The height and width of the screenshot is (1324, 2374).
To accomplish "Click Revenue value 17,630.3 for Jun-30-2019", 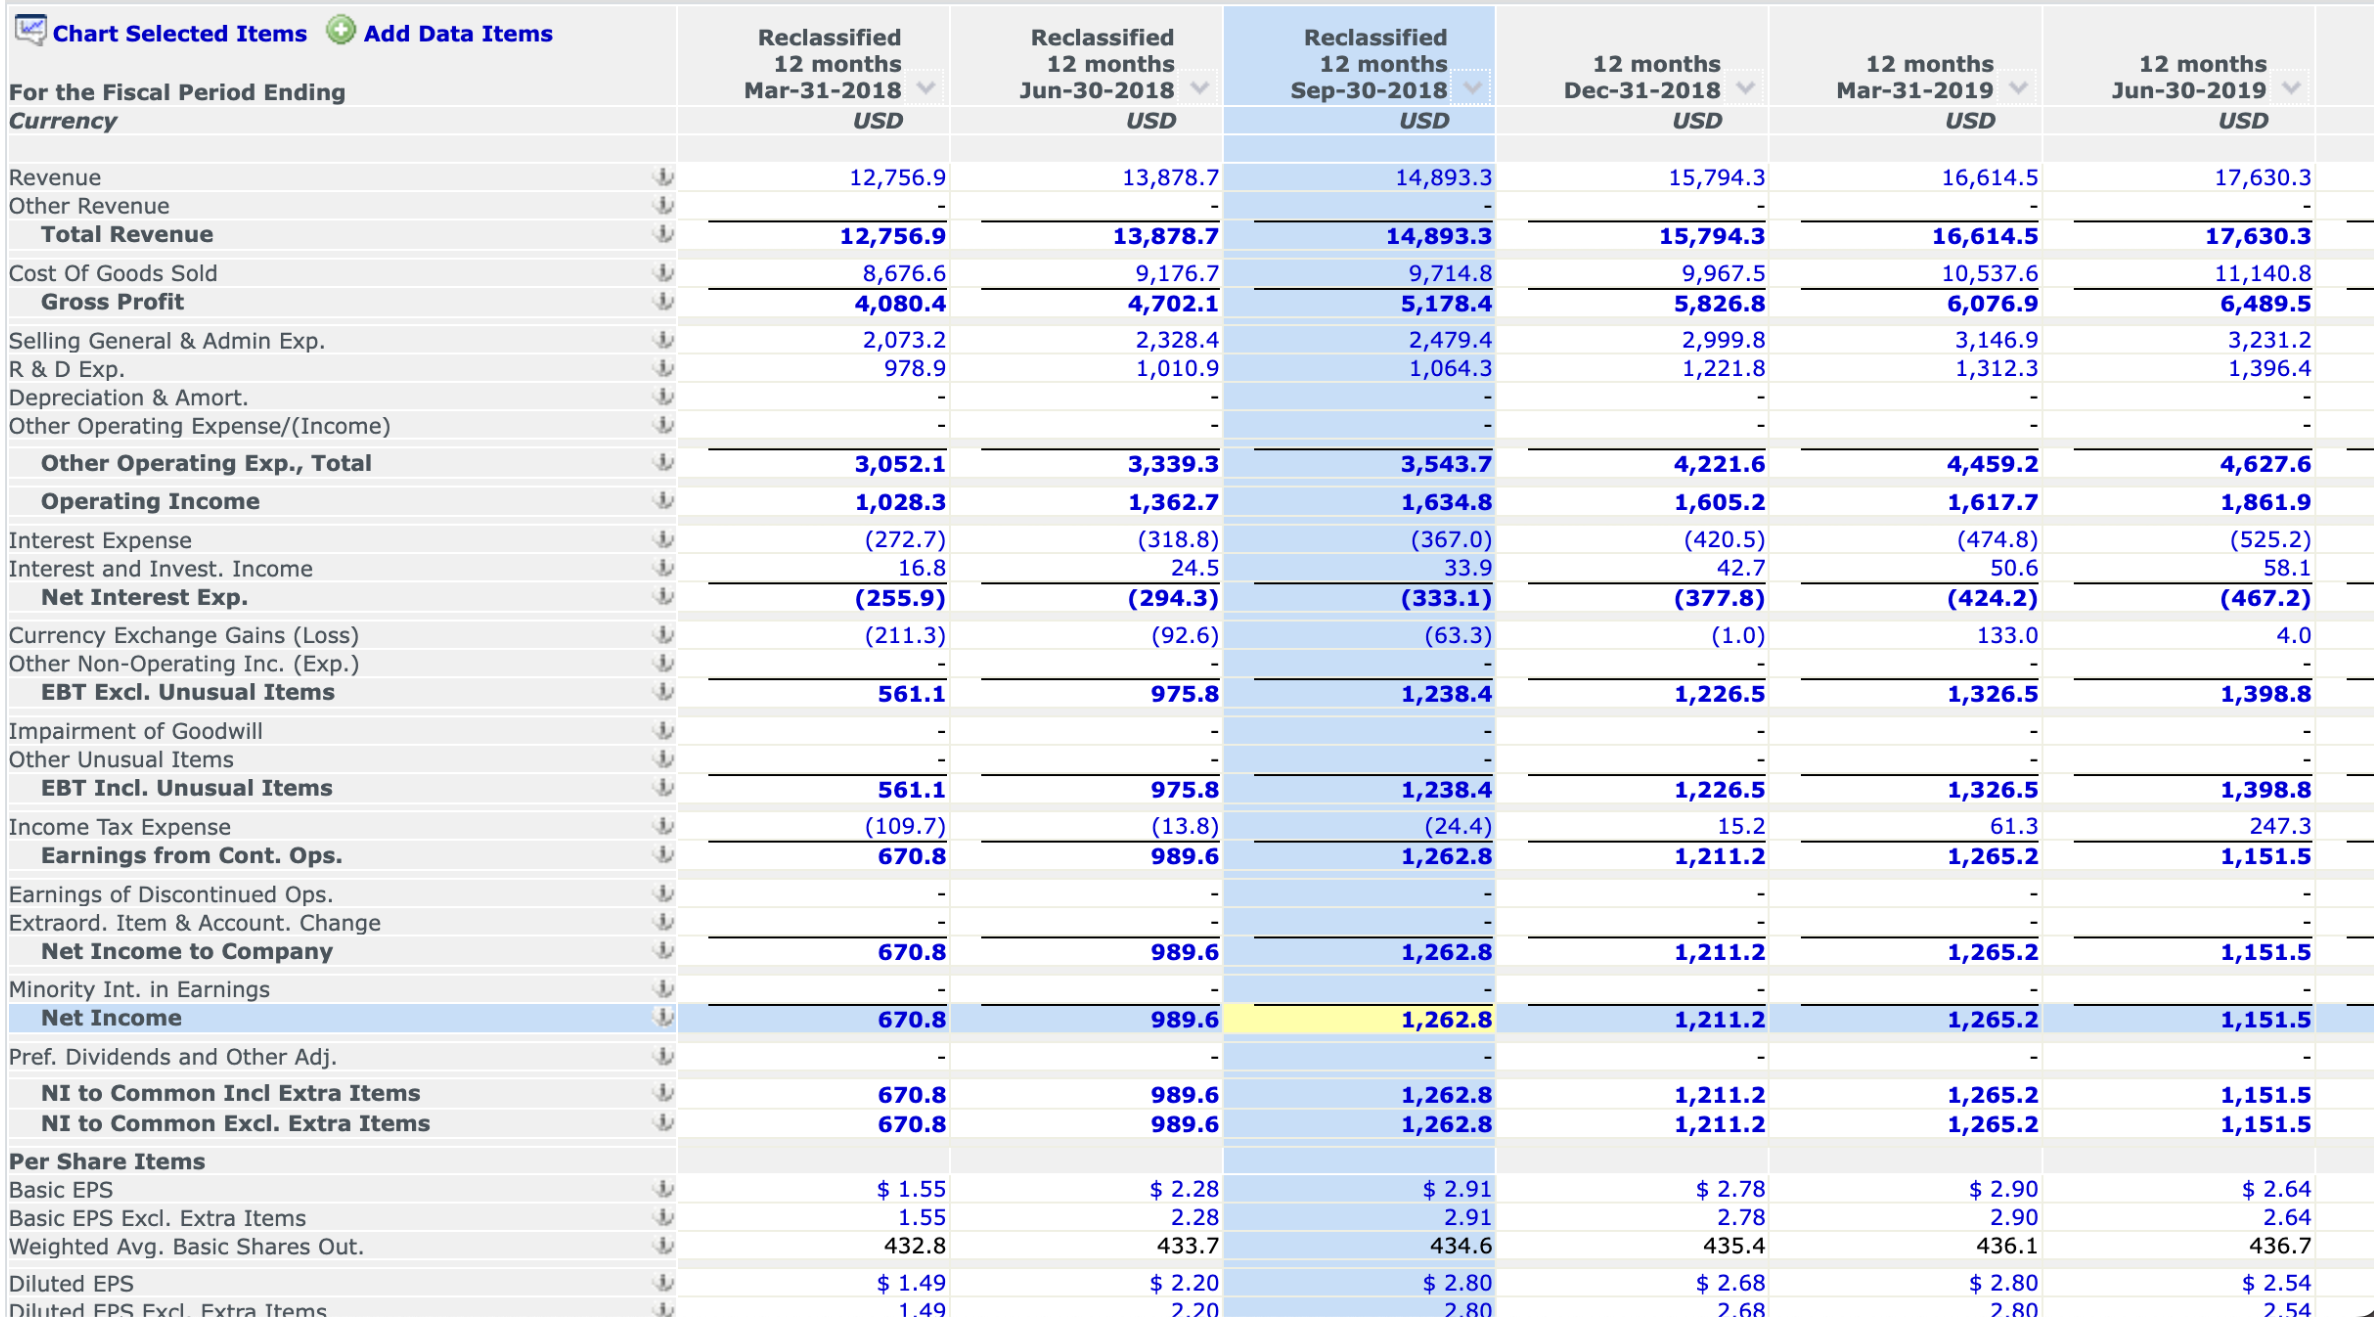I will click(2262, 178).
